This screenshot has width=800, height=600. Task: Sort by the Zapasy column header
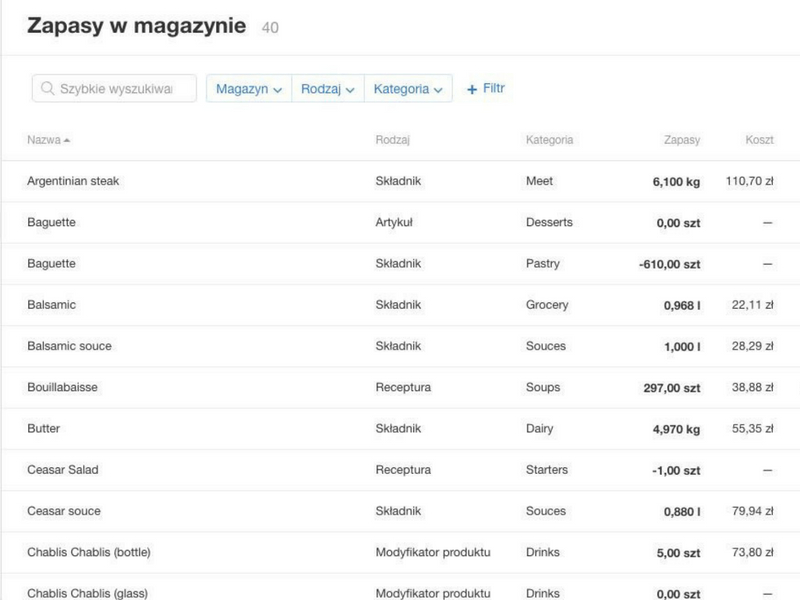pos(682,140)
